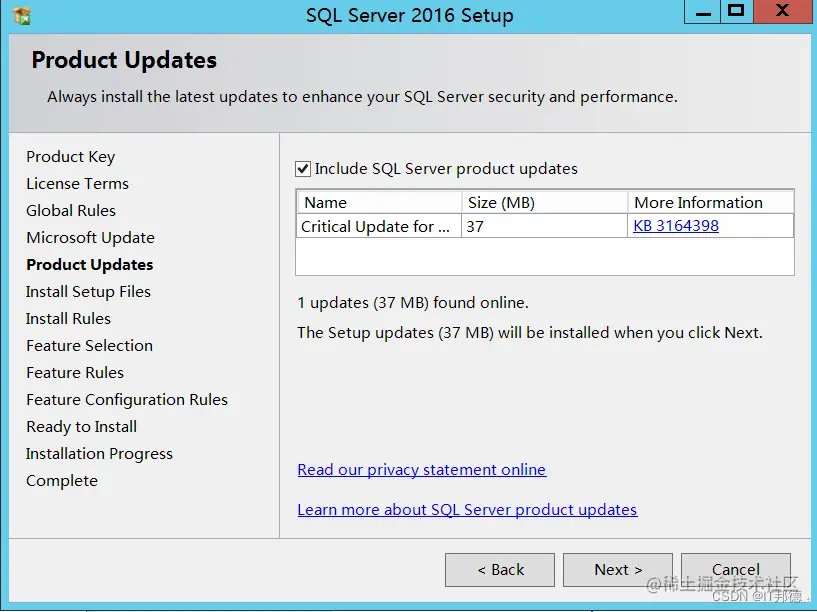Select the Install Rules step

click(x=68, y=319)
